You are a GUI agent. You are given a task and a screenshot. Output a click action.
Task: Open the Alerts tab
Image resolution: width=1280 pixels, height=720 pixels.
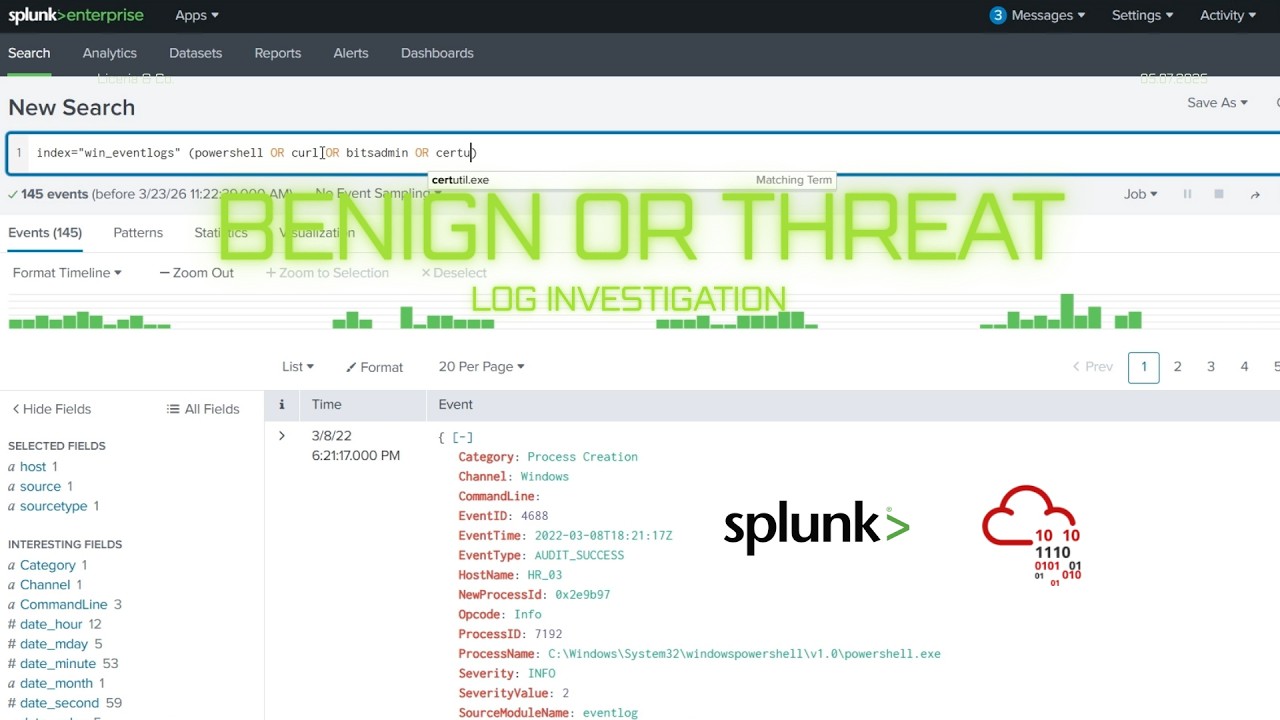(351, 53)
